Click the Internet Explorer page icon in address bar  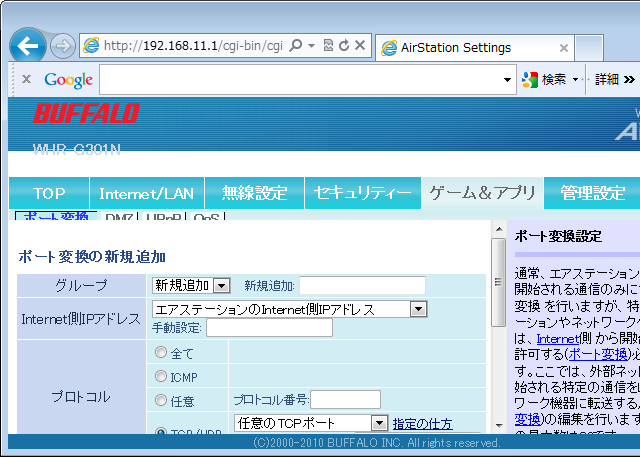click(x=91, y=45)
